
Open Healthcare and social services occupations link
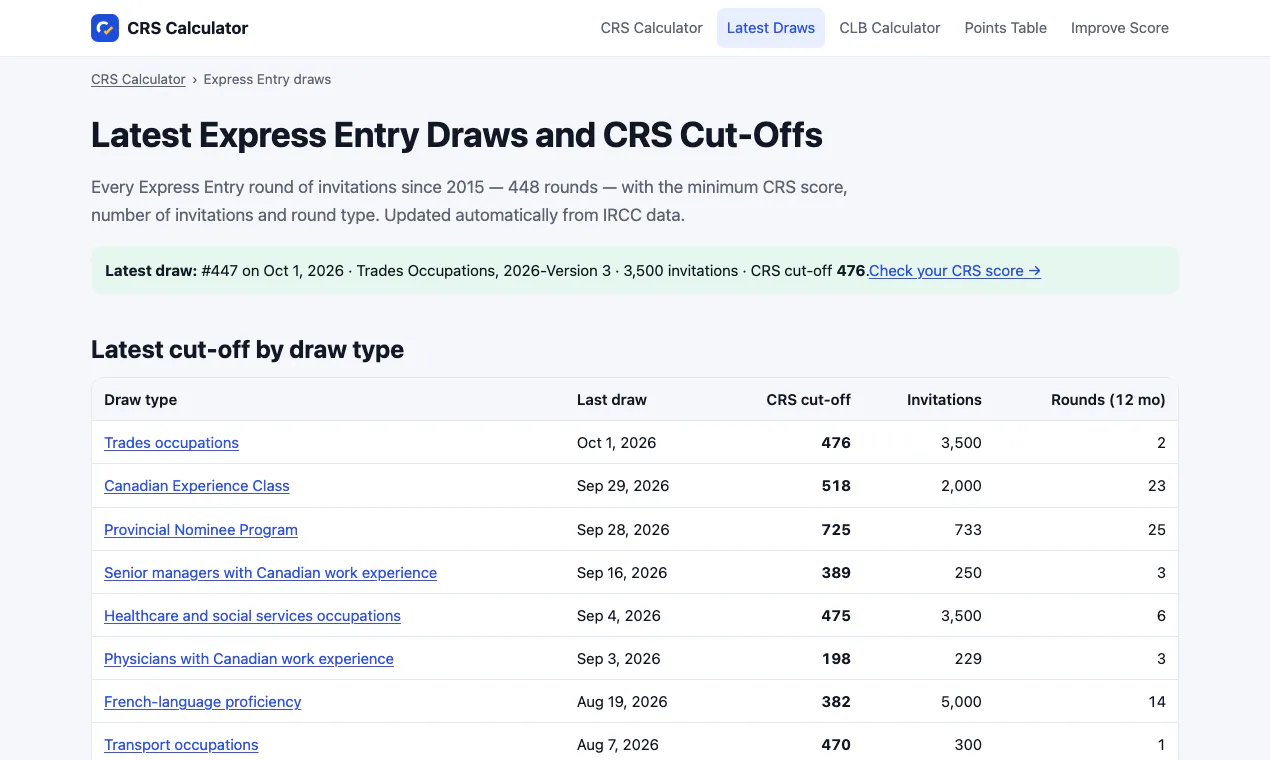pyautogui.click(x=252, y=616)
